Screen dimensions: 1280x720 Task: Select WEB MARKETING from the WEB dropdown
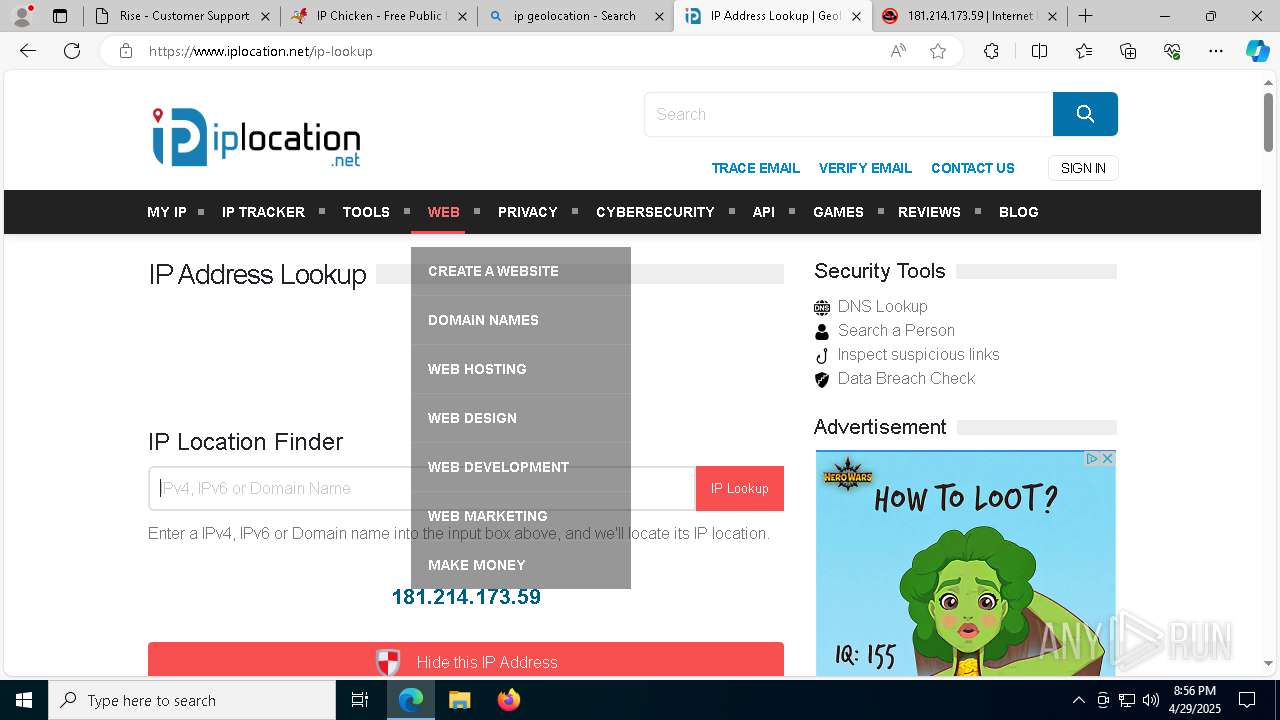pos(521,516)
